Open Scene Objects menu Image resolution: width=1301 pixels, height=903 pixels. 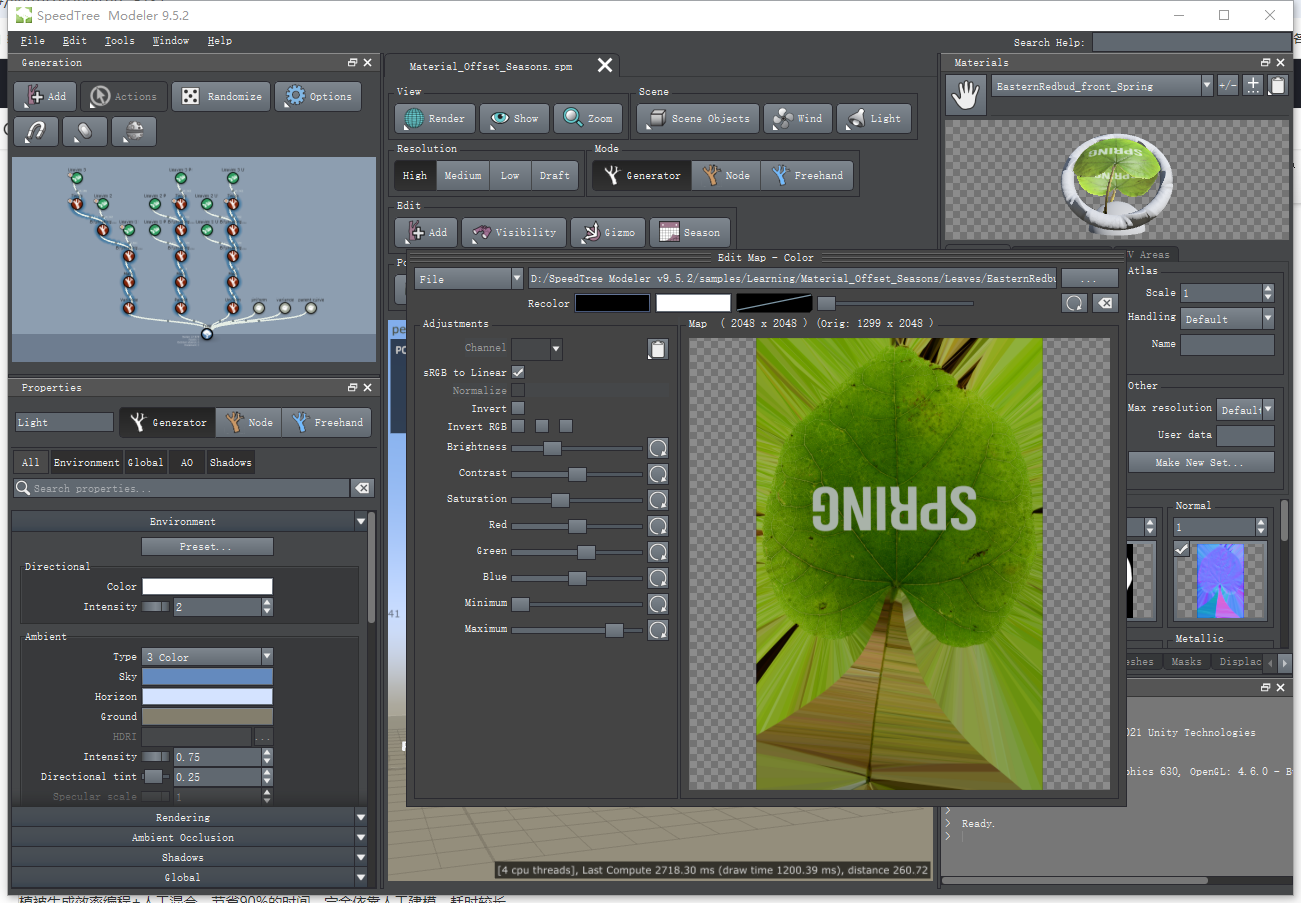[x=698, y=118]
